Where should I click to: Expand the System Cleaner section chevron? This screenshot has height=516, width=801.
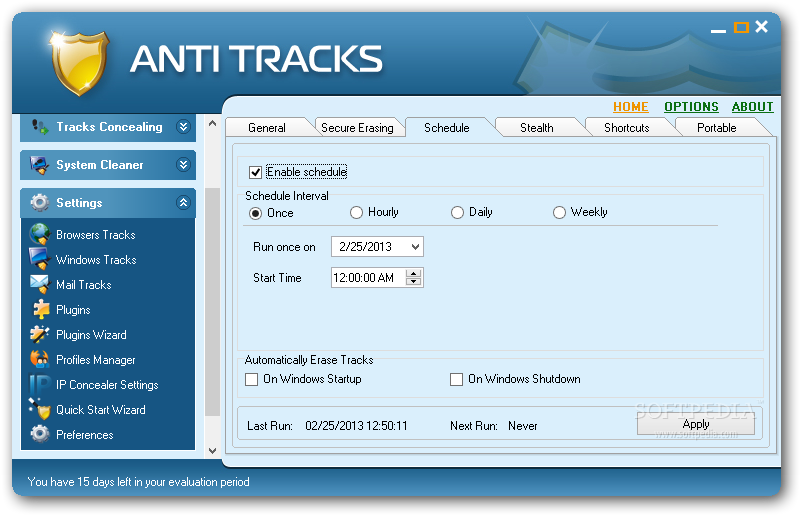(183, 165)
